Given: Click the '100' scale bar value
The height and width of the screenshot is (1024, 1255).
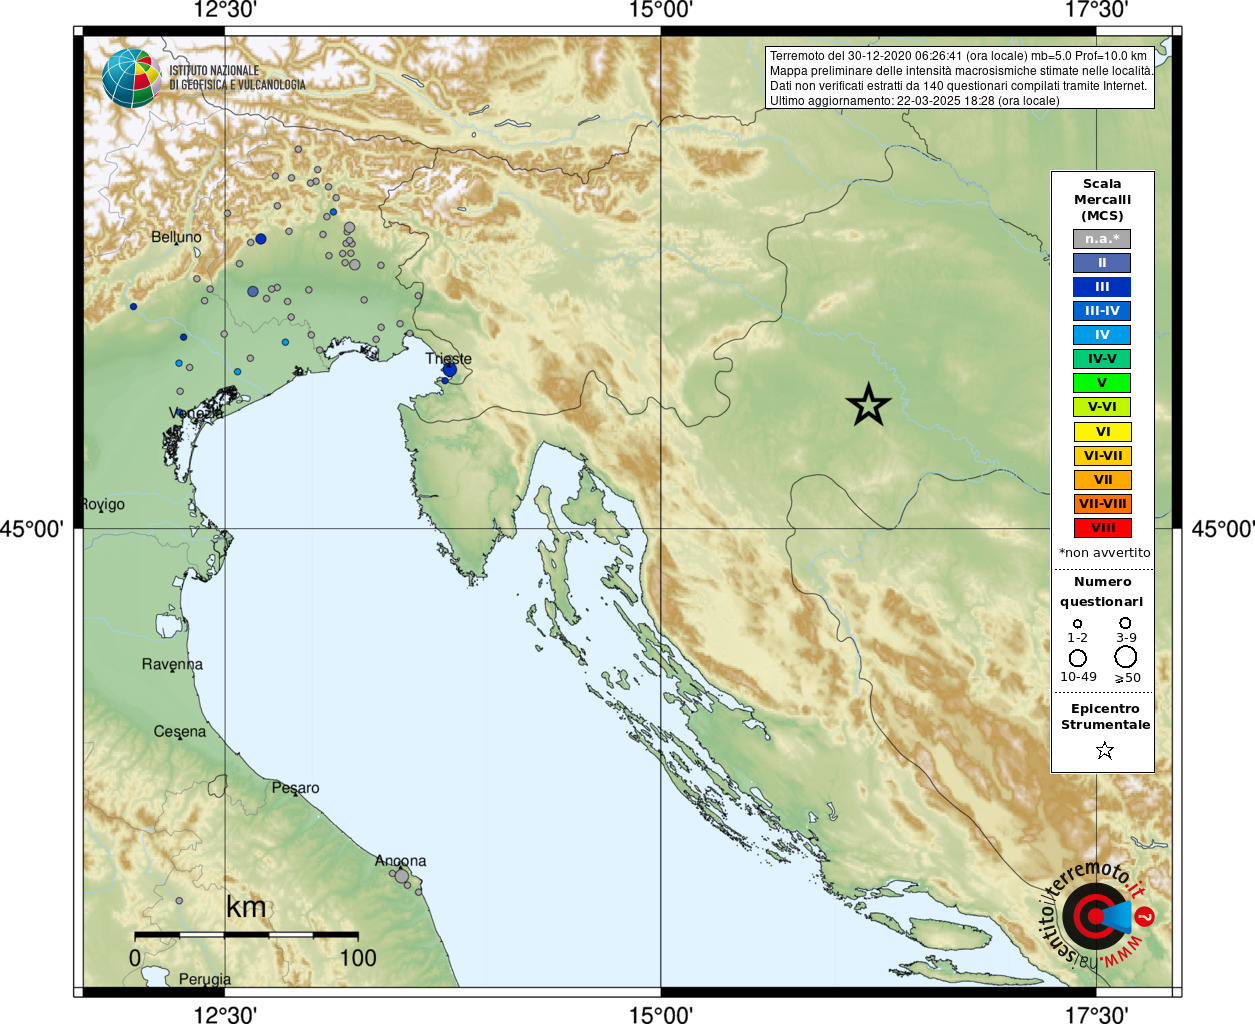Looking at the screenshot, I should point(358,958).
